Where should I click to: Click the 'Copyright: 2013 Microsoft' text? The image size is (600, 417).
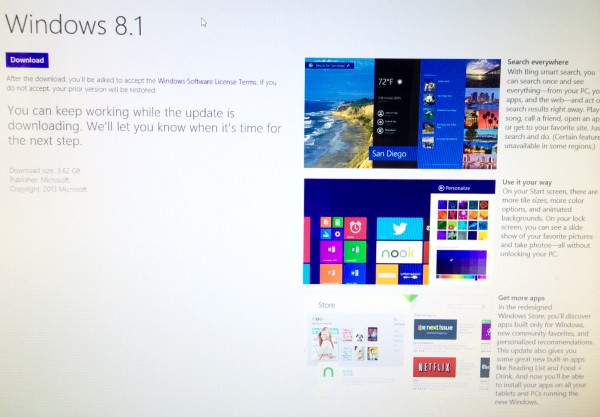(x=48, y=189)
